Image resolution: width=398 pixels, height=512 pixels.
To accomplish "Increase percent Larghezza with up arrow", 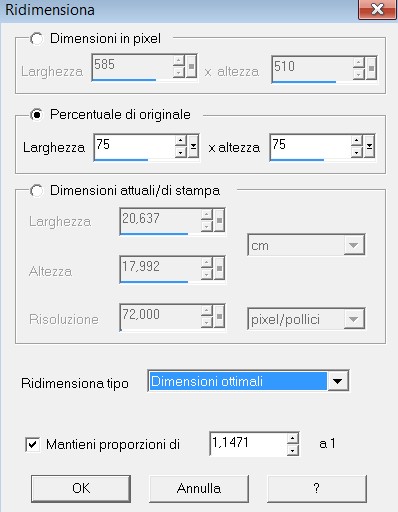I will (x=181, y=141).
